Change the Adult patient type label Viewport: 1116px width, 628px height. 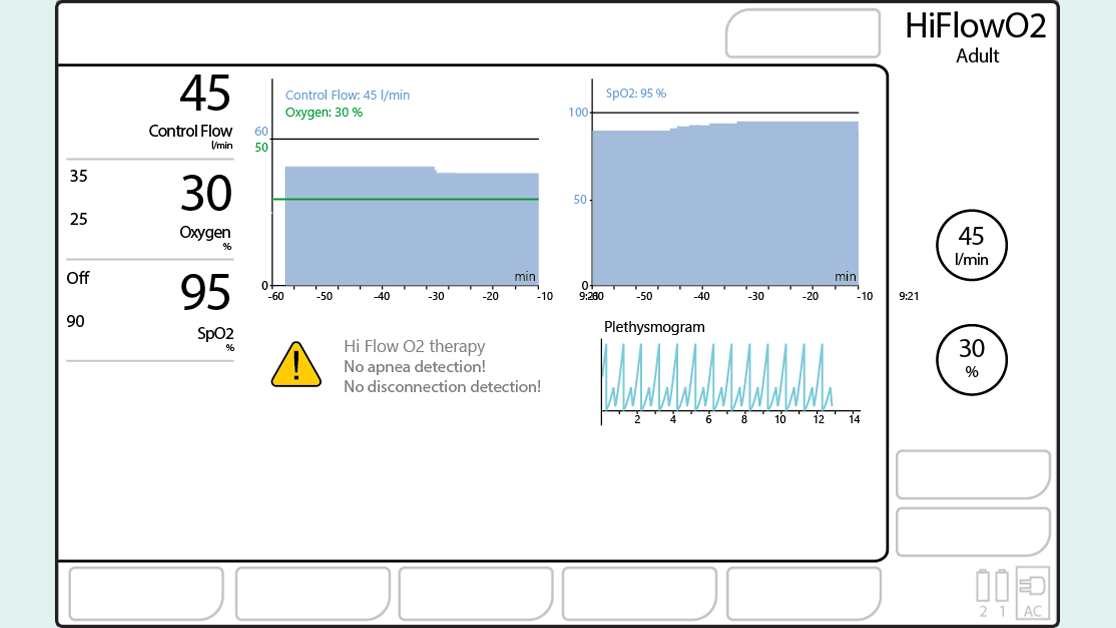[977, 56]
